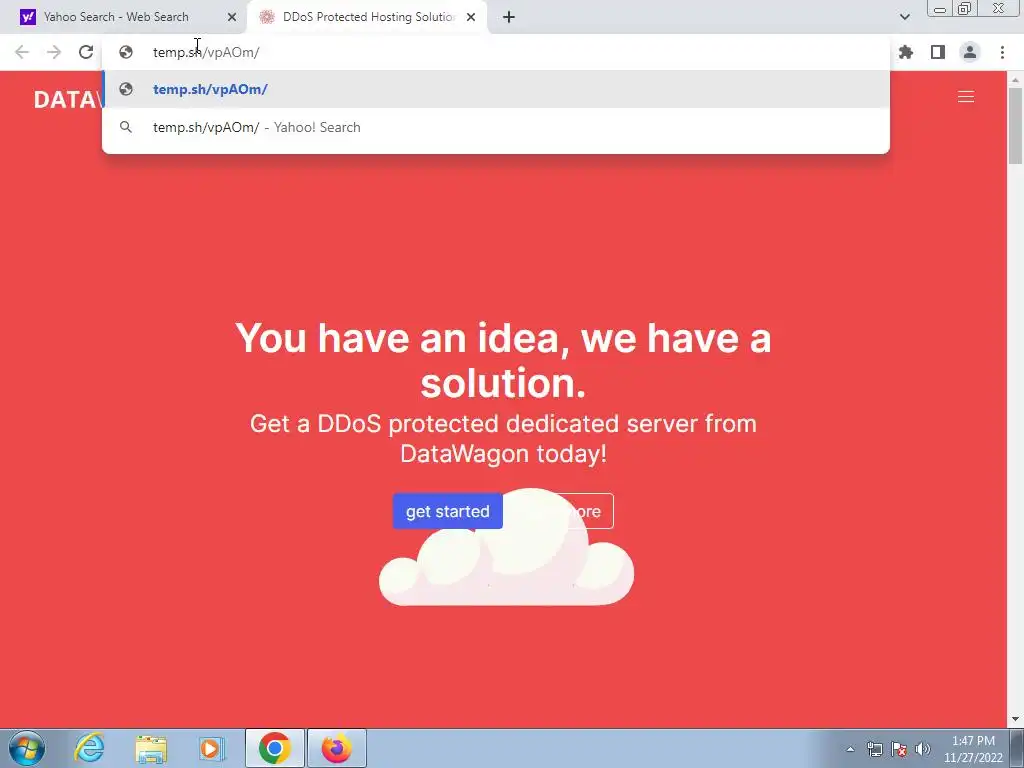Screen dimensions: 1024x768
Task: Click the "DataWagon today!" subtitle text
Action: tap(504, 453)
